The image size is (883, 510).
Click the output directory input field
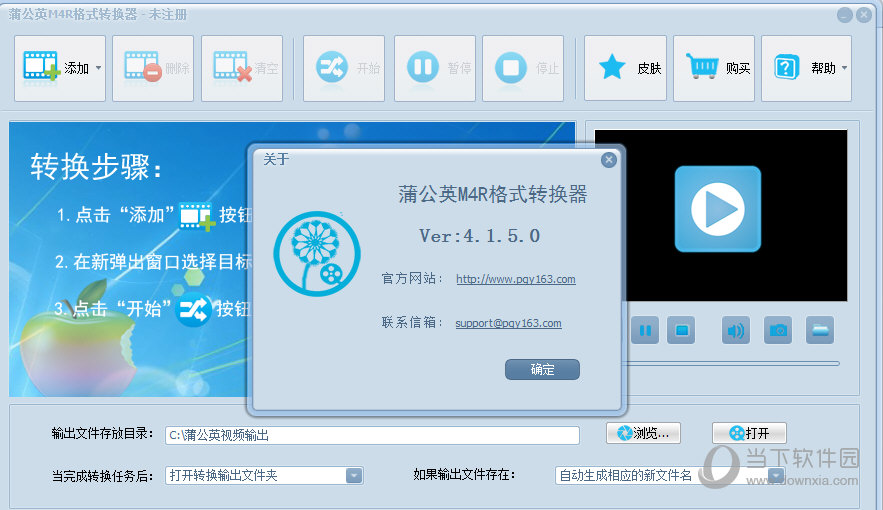372,435
